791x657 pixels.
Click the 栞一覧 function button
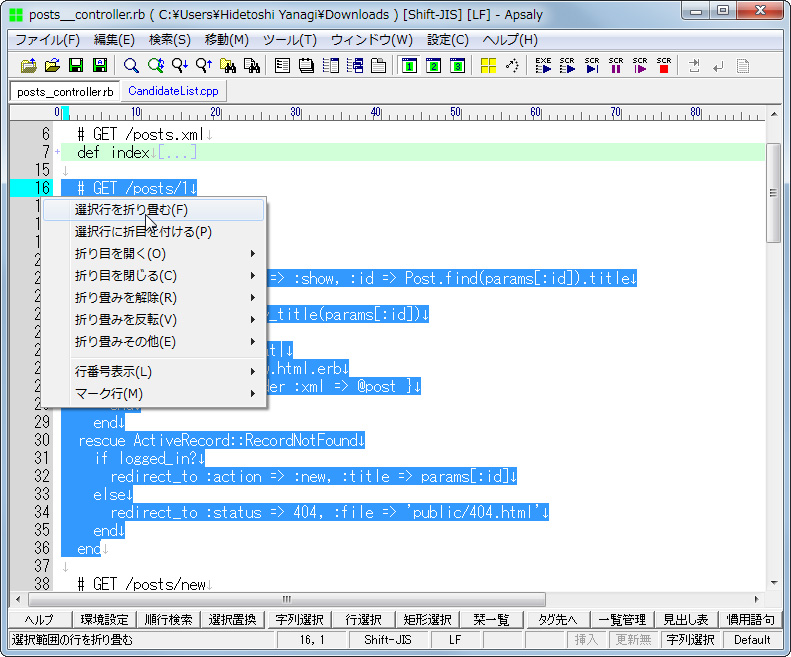pos(491,620)
